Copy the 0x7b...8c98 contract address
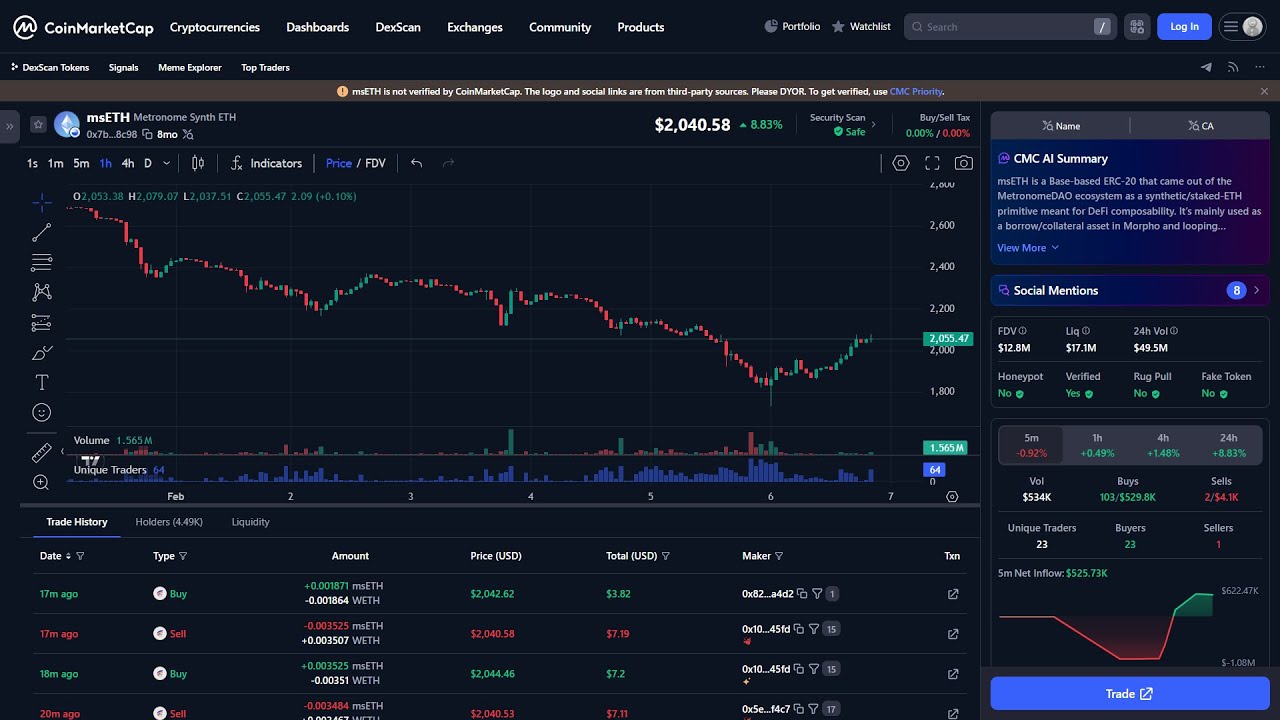The image size is (1280, 720). pyautogui.click(x=147, y=134)
